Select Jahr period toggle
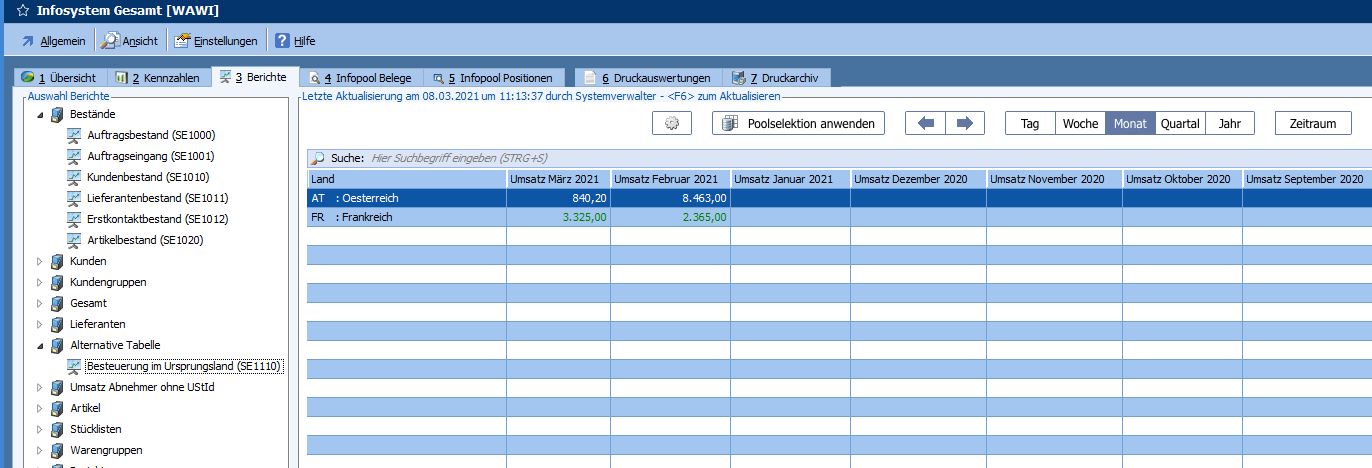 [1230, 123]
